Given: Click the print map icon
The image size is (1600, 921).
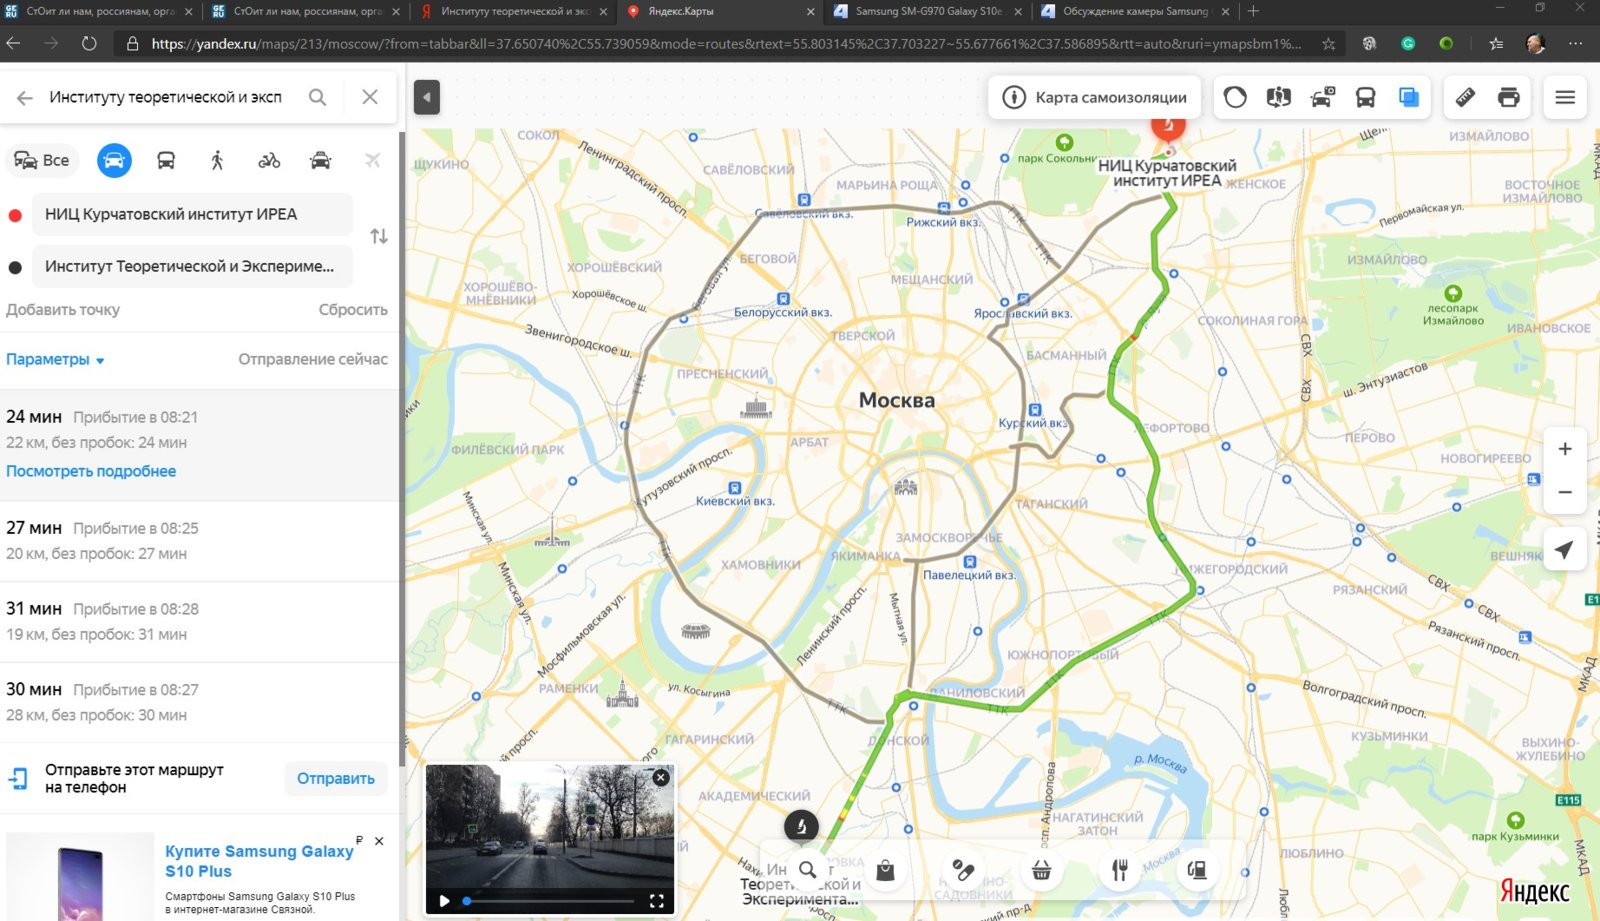Looking at the screenshot, I should click(1508, 97).
